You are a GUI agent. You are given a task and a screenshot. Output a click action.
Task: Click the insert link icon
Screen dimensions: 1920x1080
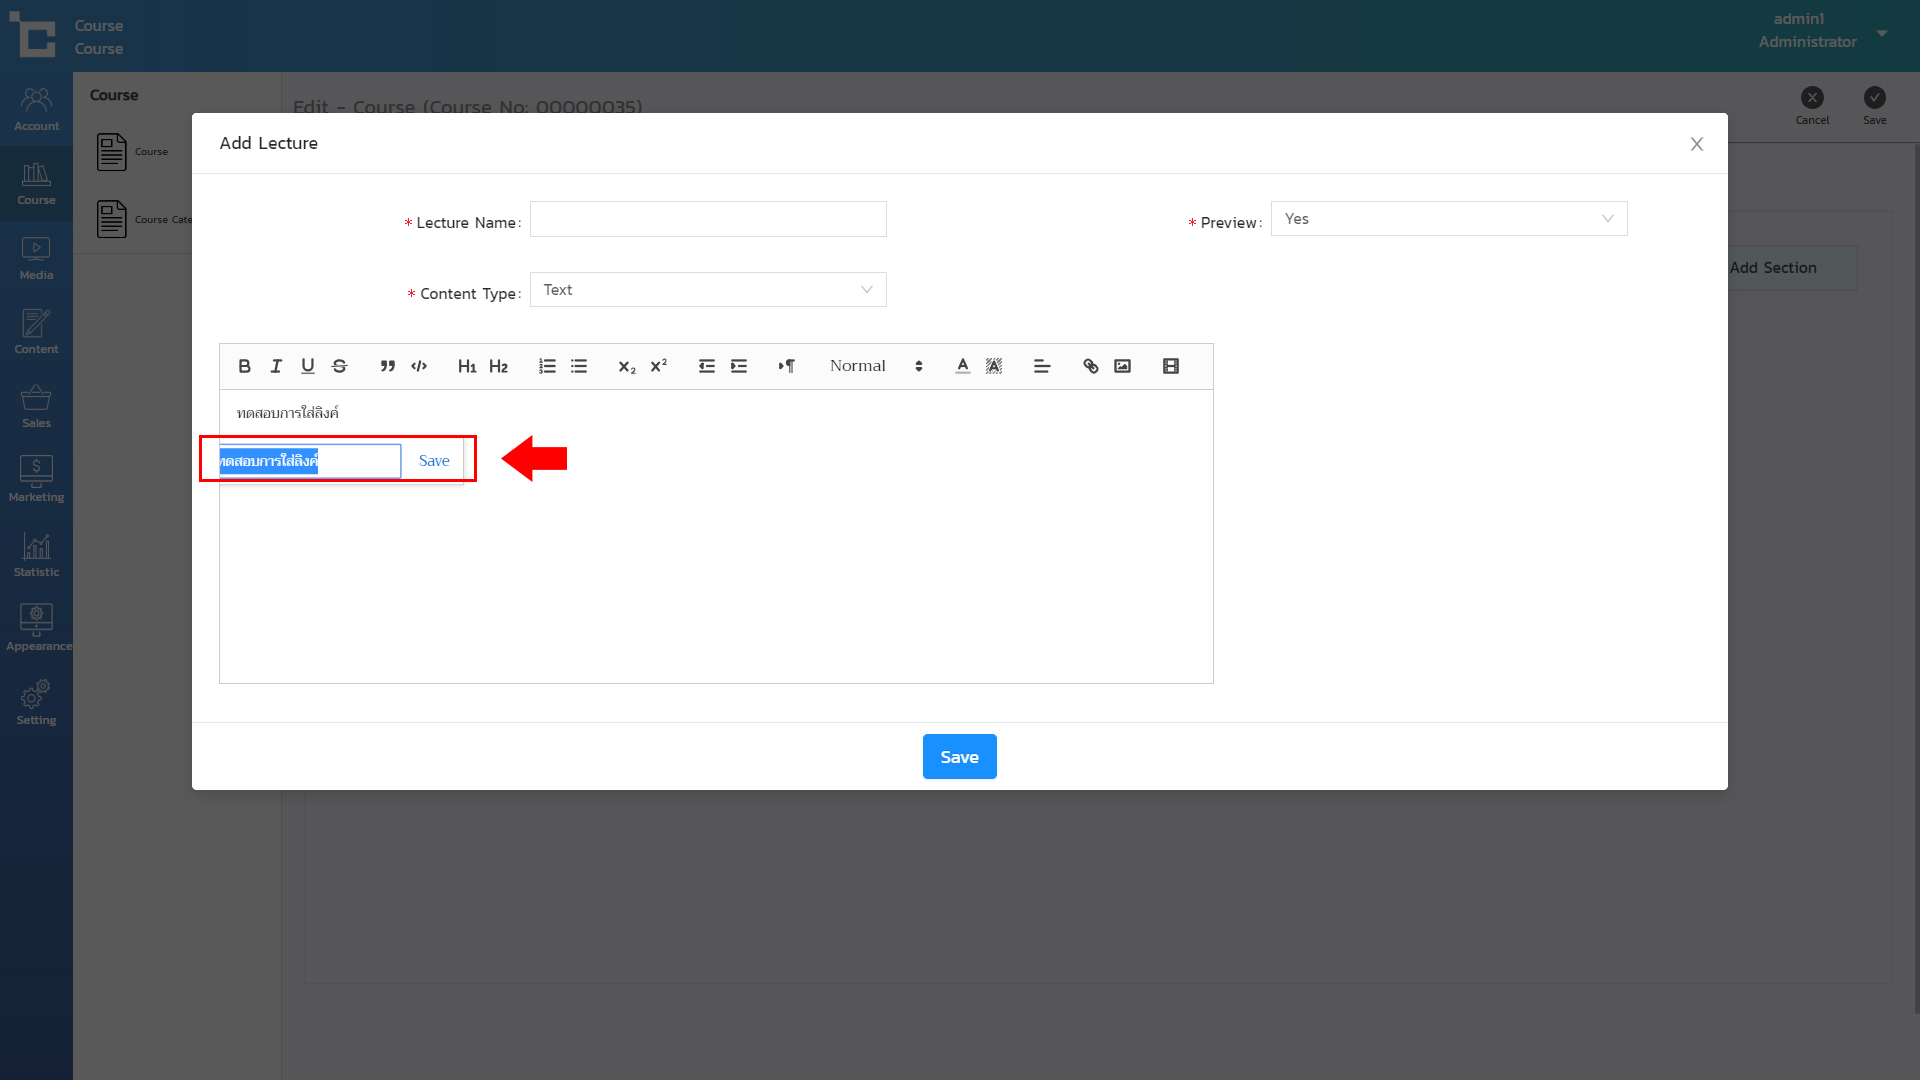pyautogui.click(x=1090, y=366)
